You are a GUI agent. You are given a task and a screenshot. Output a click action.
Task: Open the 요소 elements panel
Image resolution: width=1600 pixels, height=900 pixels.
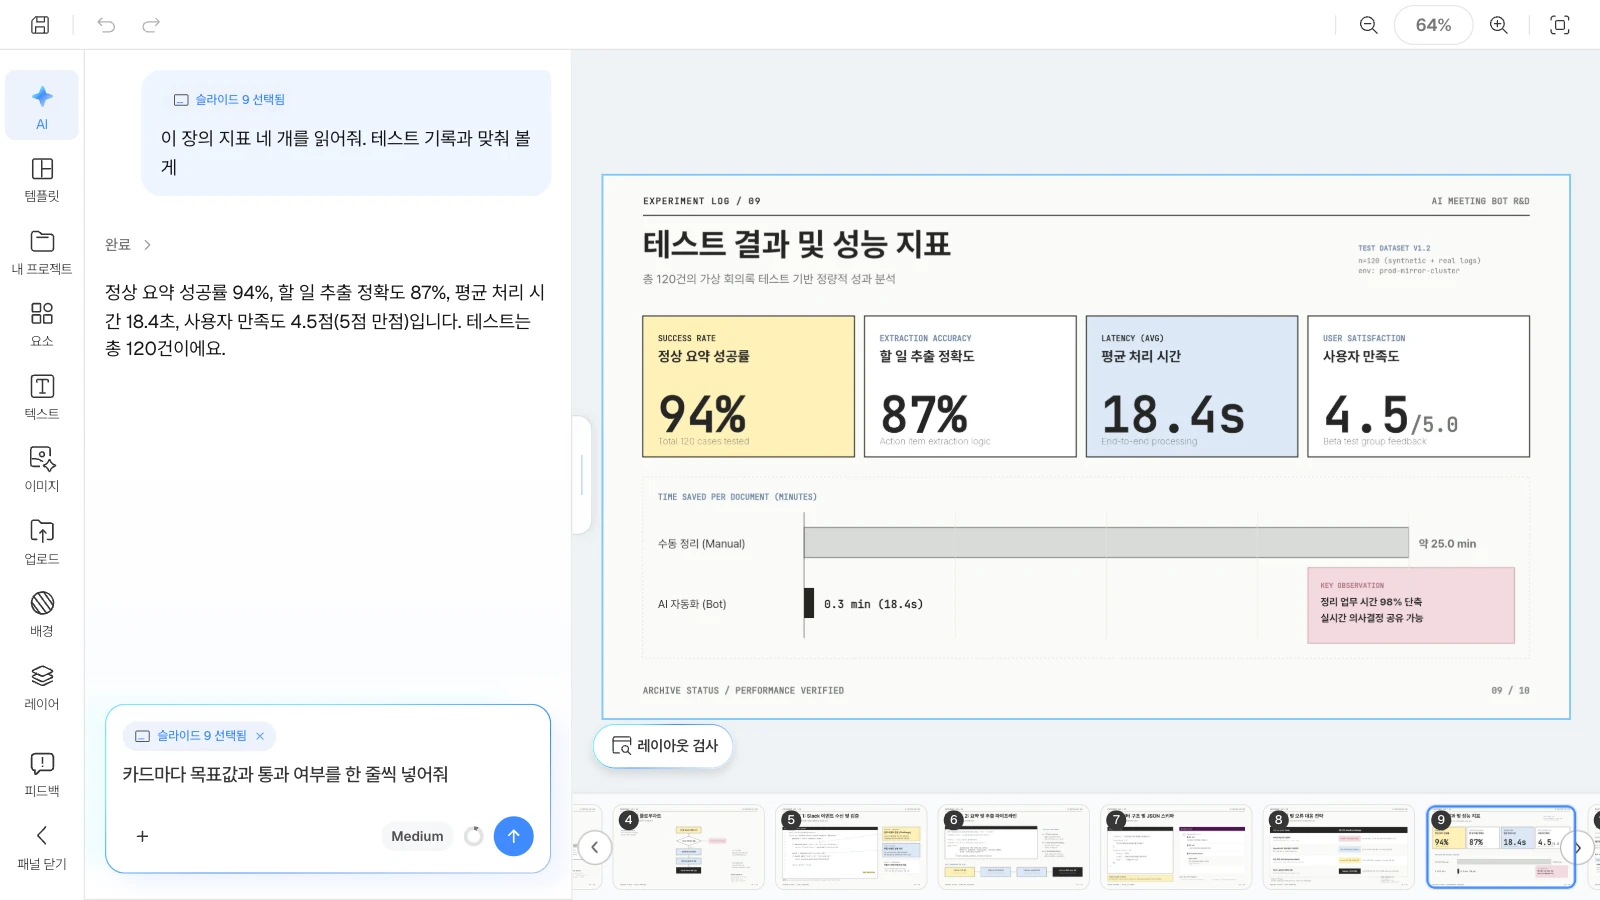pyautogui.click(x=42, y=324)
